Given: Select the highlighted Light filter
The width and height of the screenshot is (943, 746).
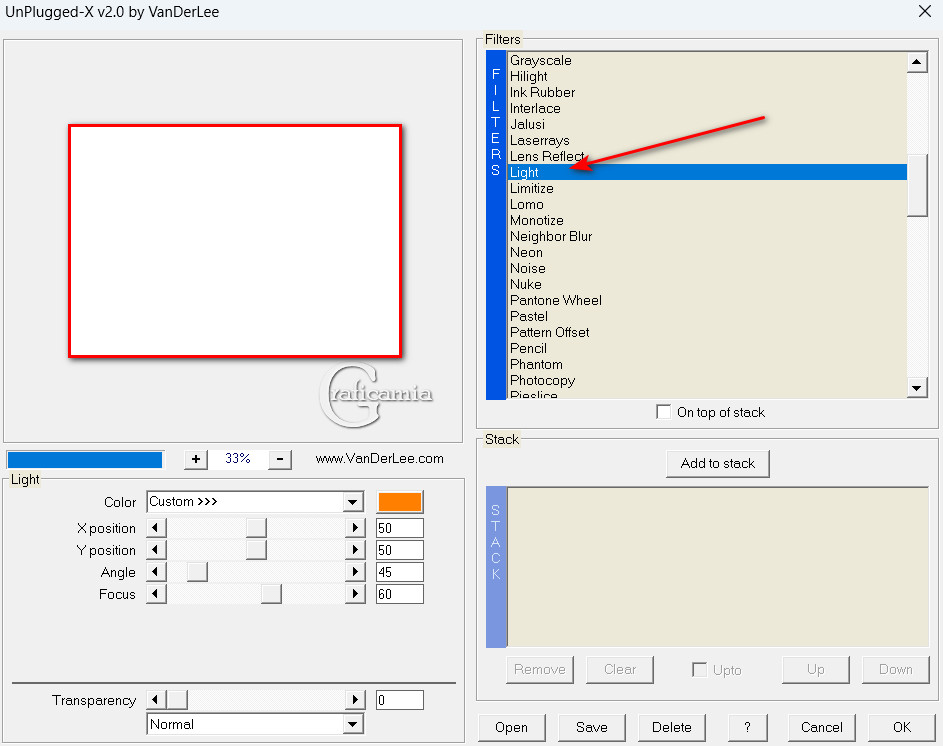Looking at the screenshot, I should click(707, 172).
